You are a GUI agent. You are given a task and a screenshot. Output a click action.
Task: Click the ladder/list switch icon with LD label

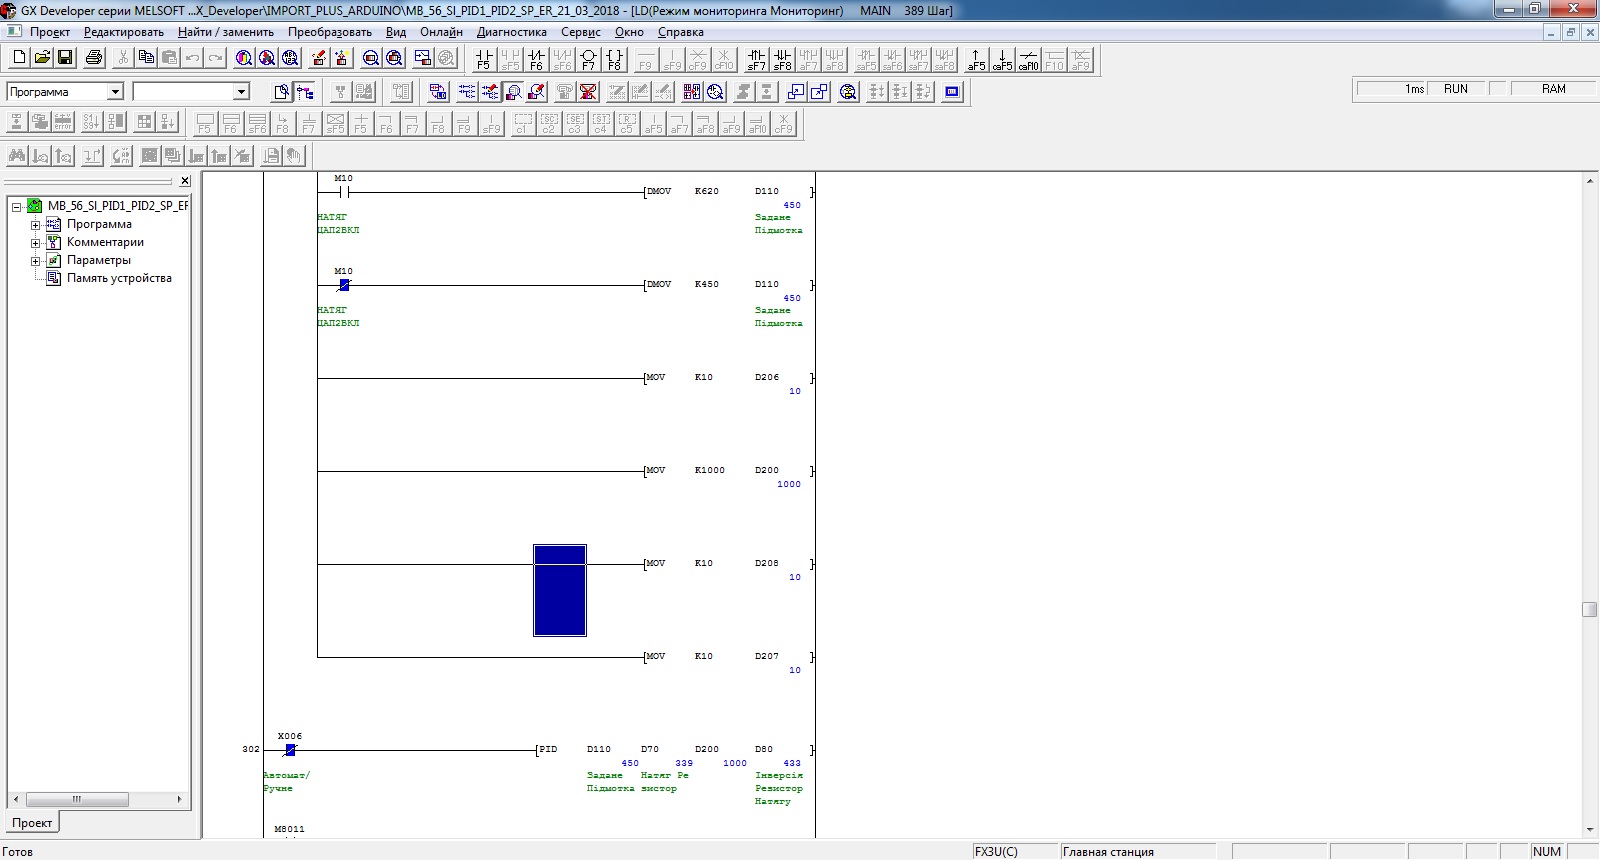pyautogui.click(x=438, y=92)
